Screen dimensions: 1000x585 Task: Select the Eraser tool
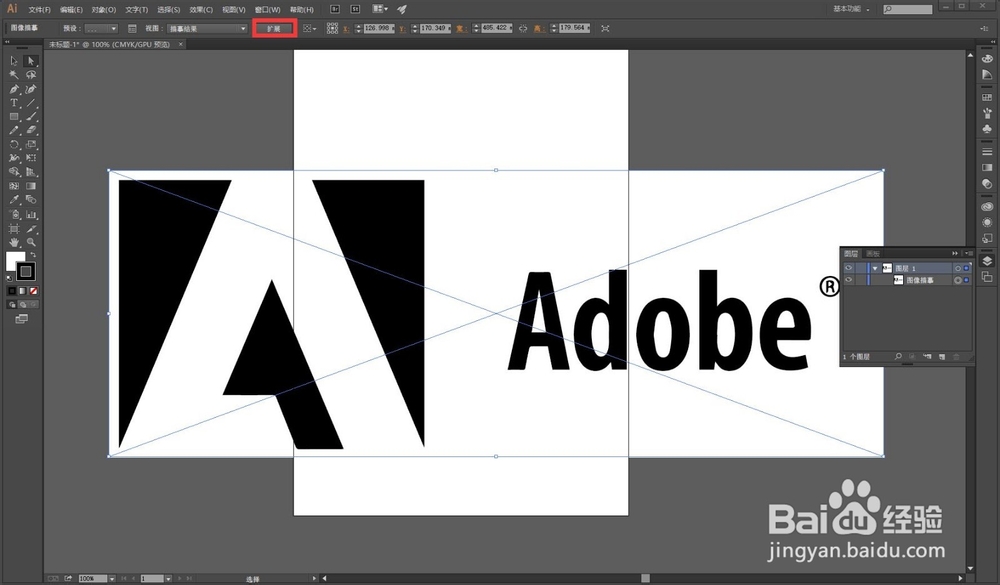pos(31,130)
